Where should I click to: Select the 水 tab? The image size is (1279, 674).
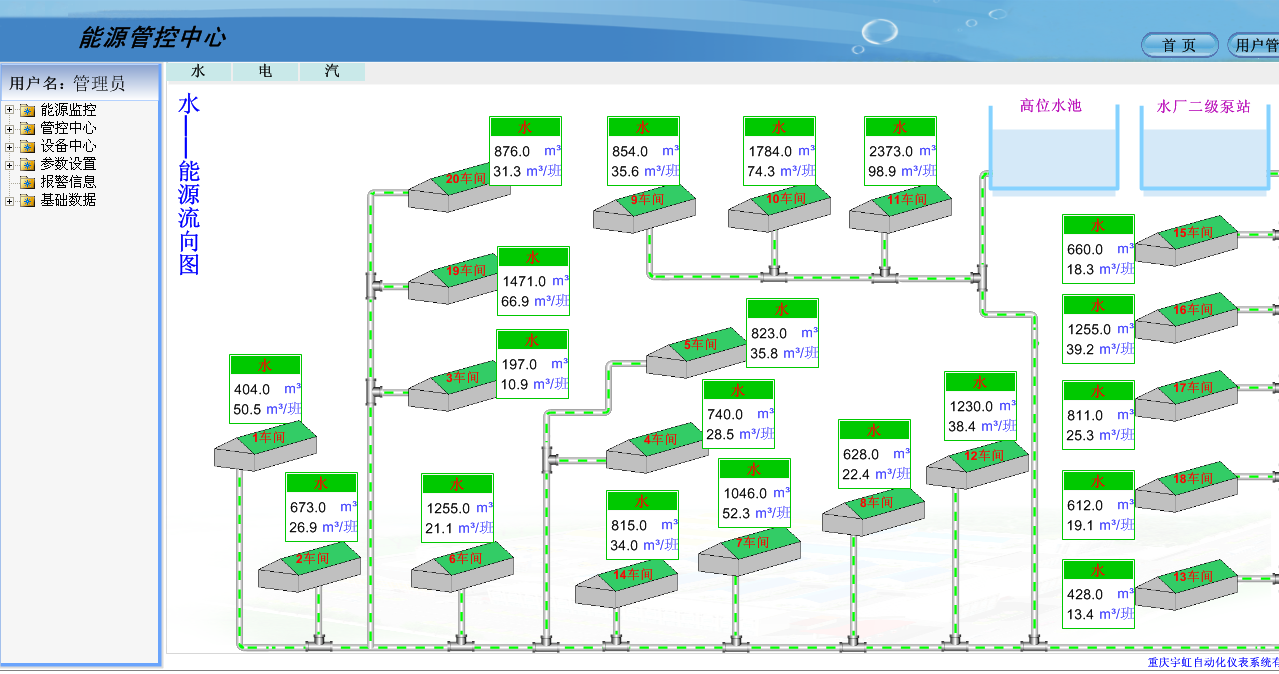tap(198, 71)
